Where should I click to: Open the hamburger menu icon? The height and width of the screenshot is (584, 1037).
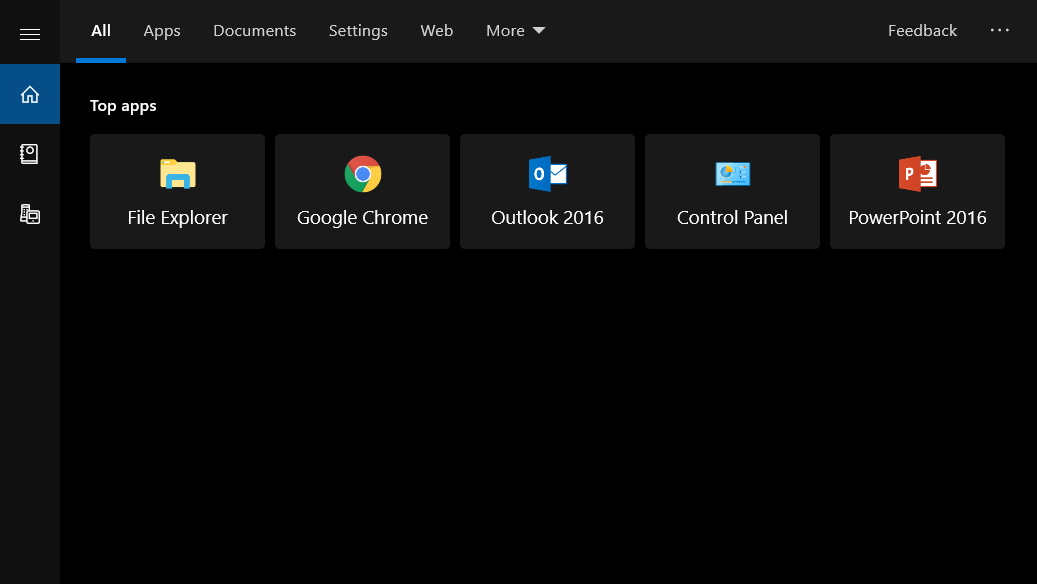pyautogui.click(x=30, y=34)
